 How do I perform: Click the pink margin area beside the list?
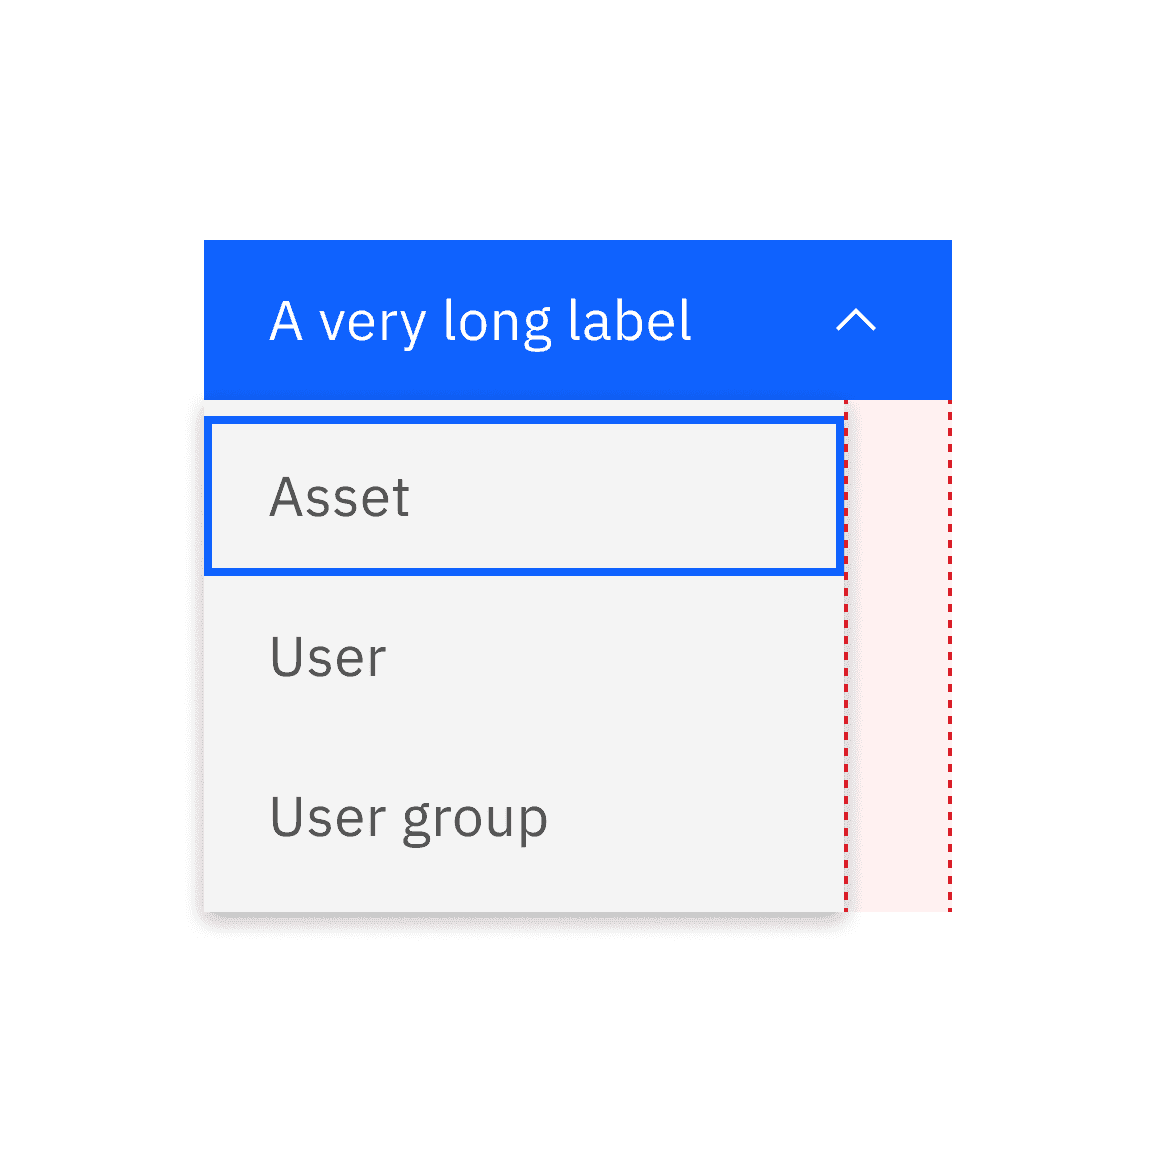(898, 650)
